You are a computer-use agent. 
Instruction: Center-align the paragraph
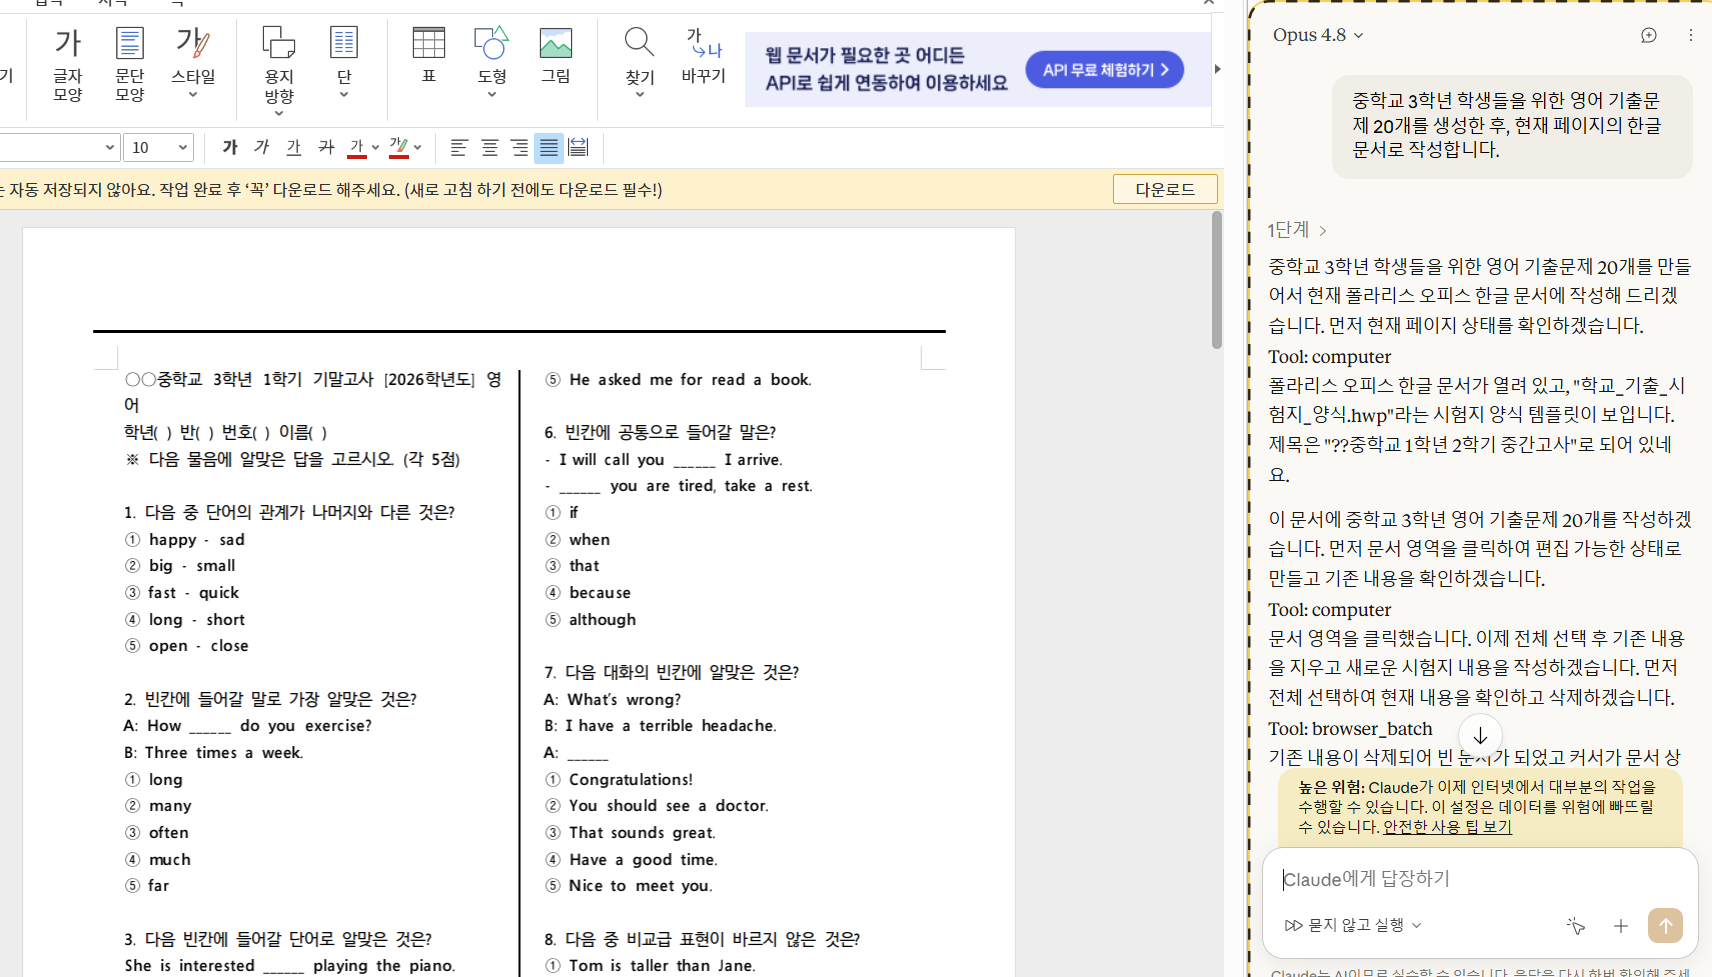coord(490,147)
